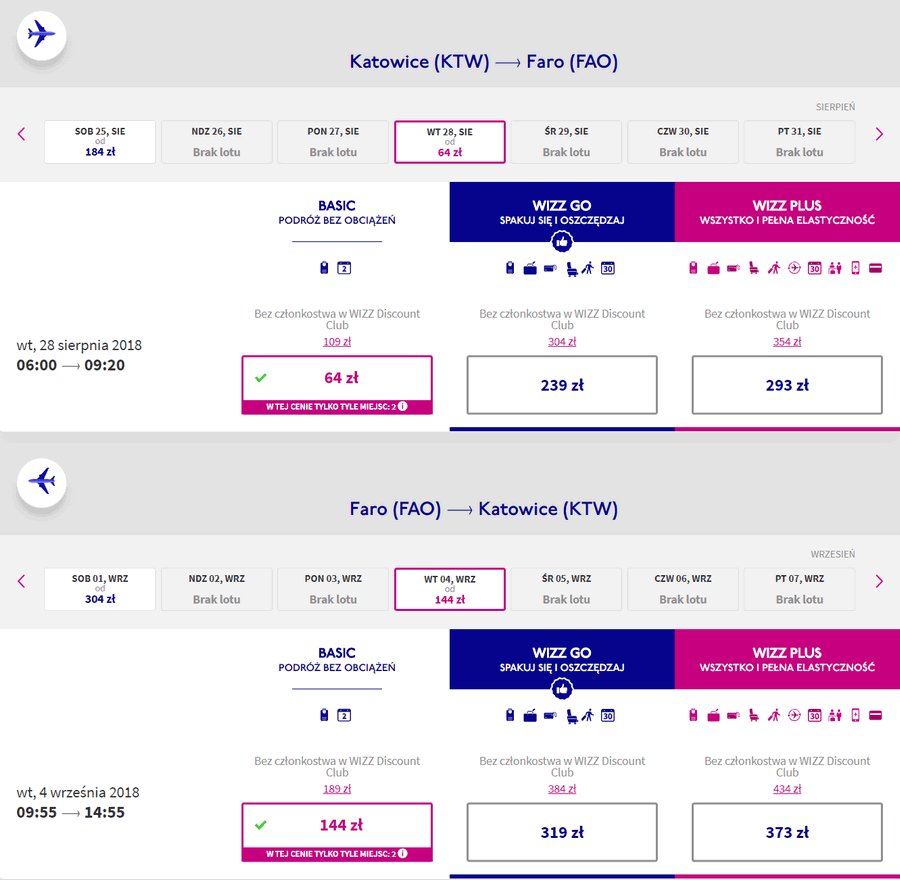Choose return date SOB 01, WRZ 304 zł
900x880 pixels.
tap(100, 589)
